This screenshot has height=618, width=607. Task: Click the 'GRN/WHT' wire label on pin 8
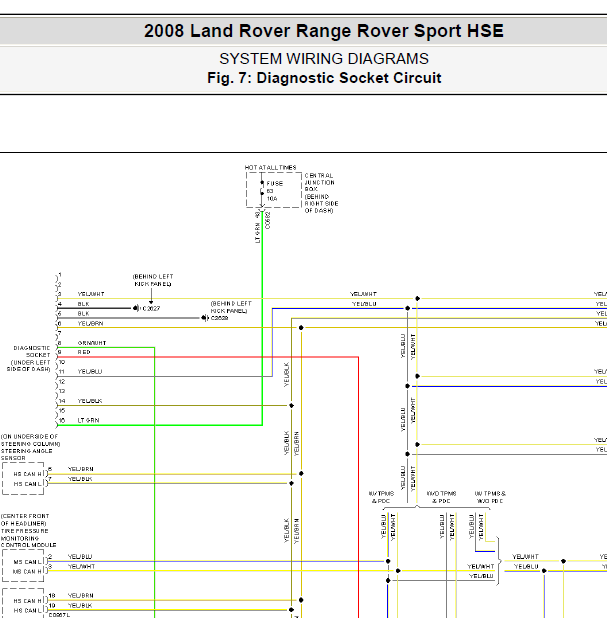point(92,343)
